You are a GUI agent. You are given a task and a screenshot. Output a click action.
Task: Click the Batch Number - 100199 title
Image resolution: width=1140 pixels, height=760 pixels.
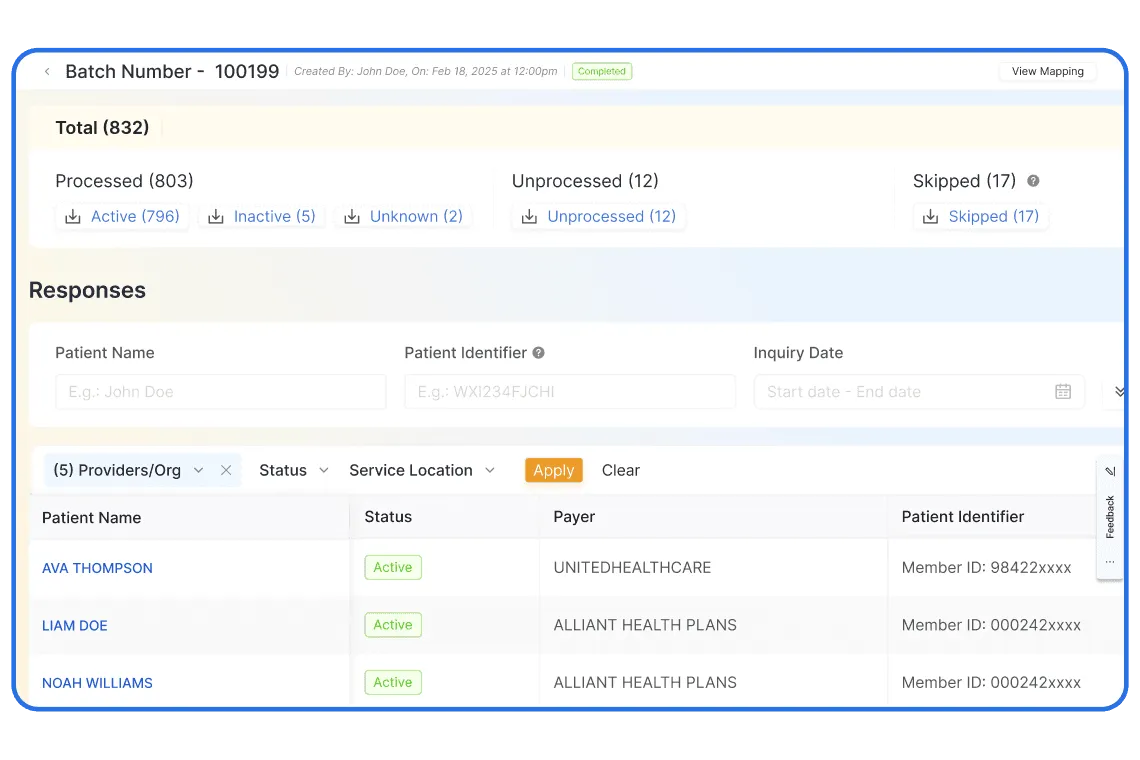pyautogui.click(x=172, y=71)
